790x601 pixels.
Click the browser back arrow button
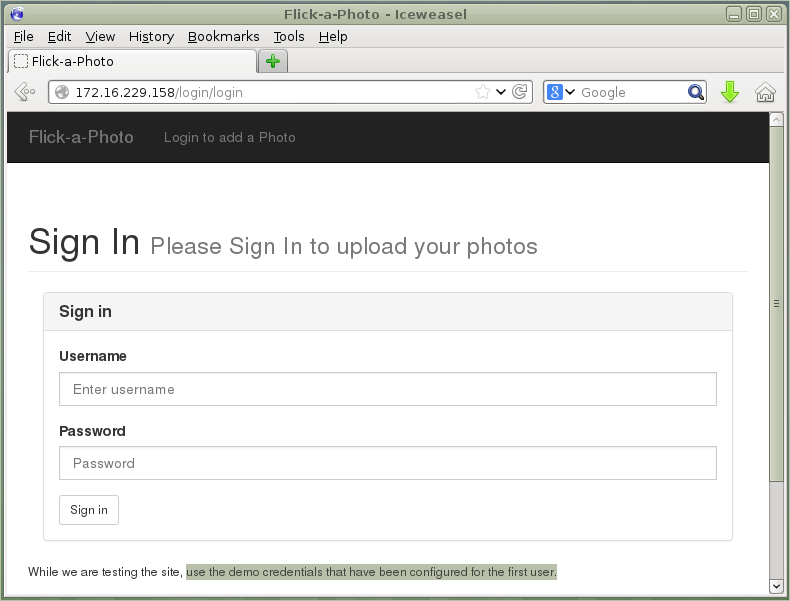pos(25,92)
